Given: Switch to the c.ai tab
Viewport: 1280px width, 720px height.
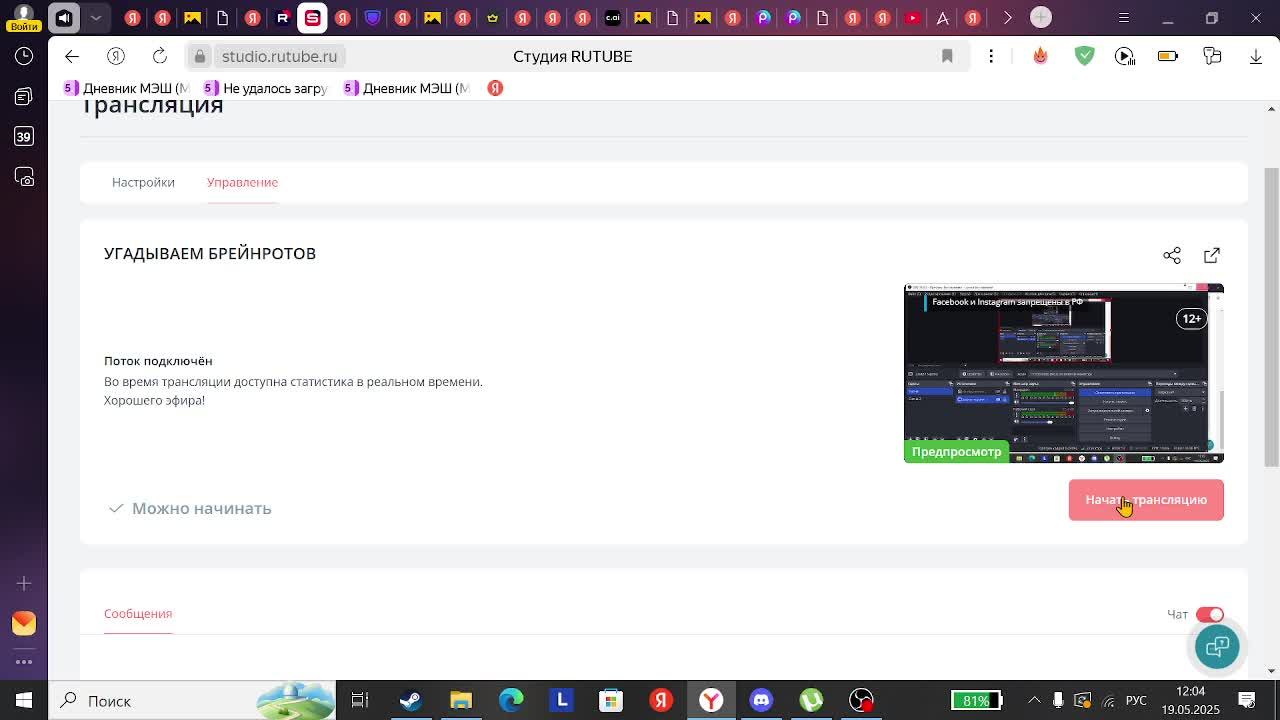Looking at the screenshot, I should (x=613, y=18).
